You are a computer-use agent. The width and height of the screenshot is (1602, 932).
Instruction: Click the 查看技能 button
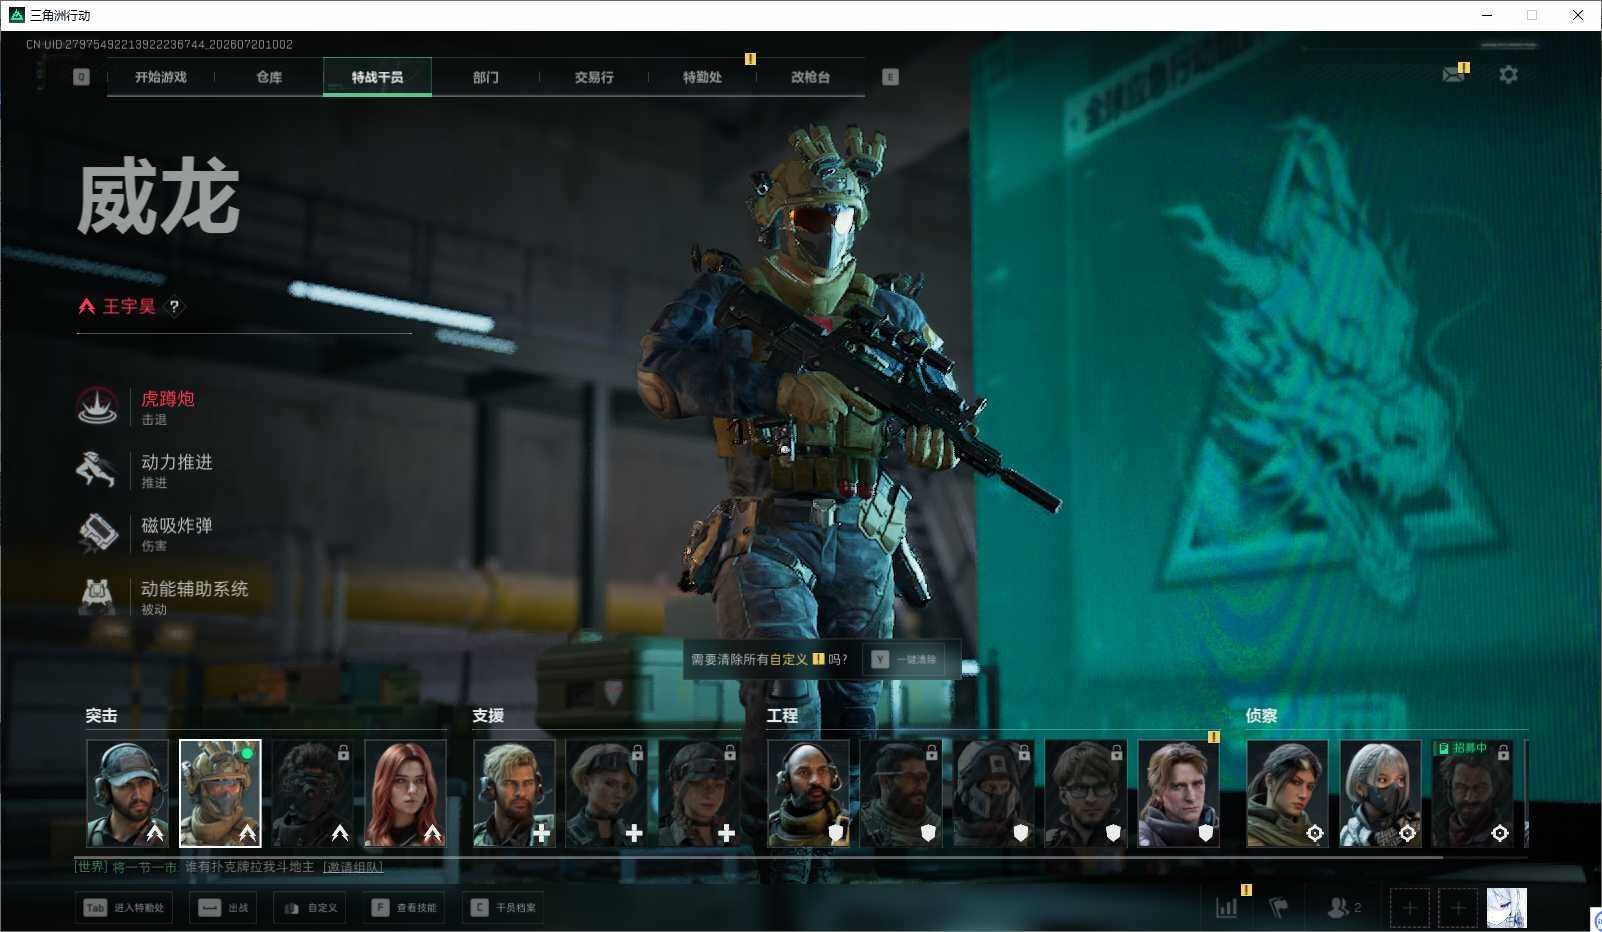coord(404,908)
